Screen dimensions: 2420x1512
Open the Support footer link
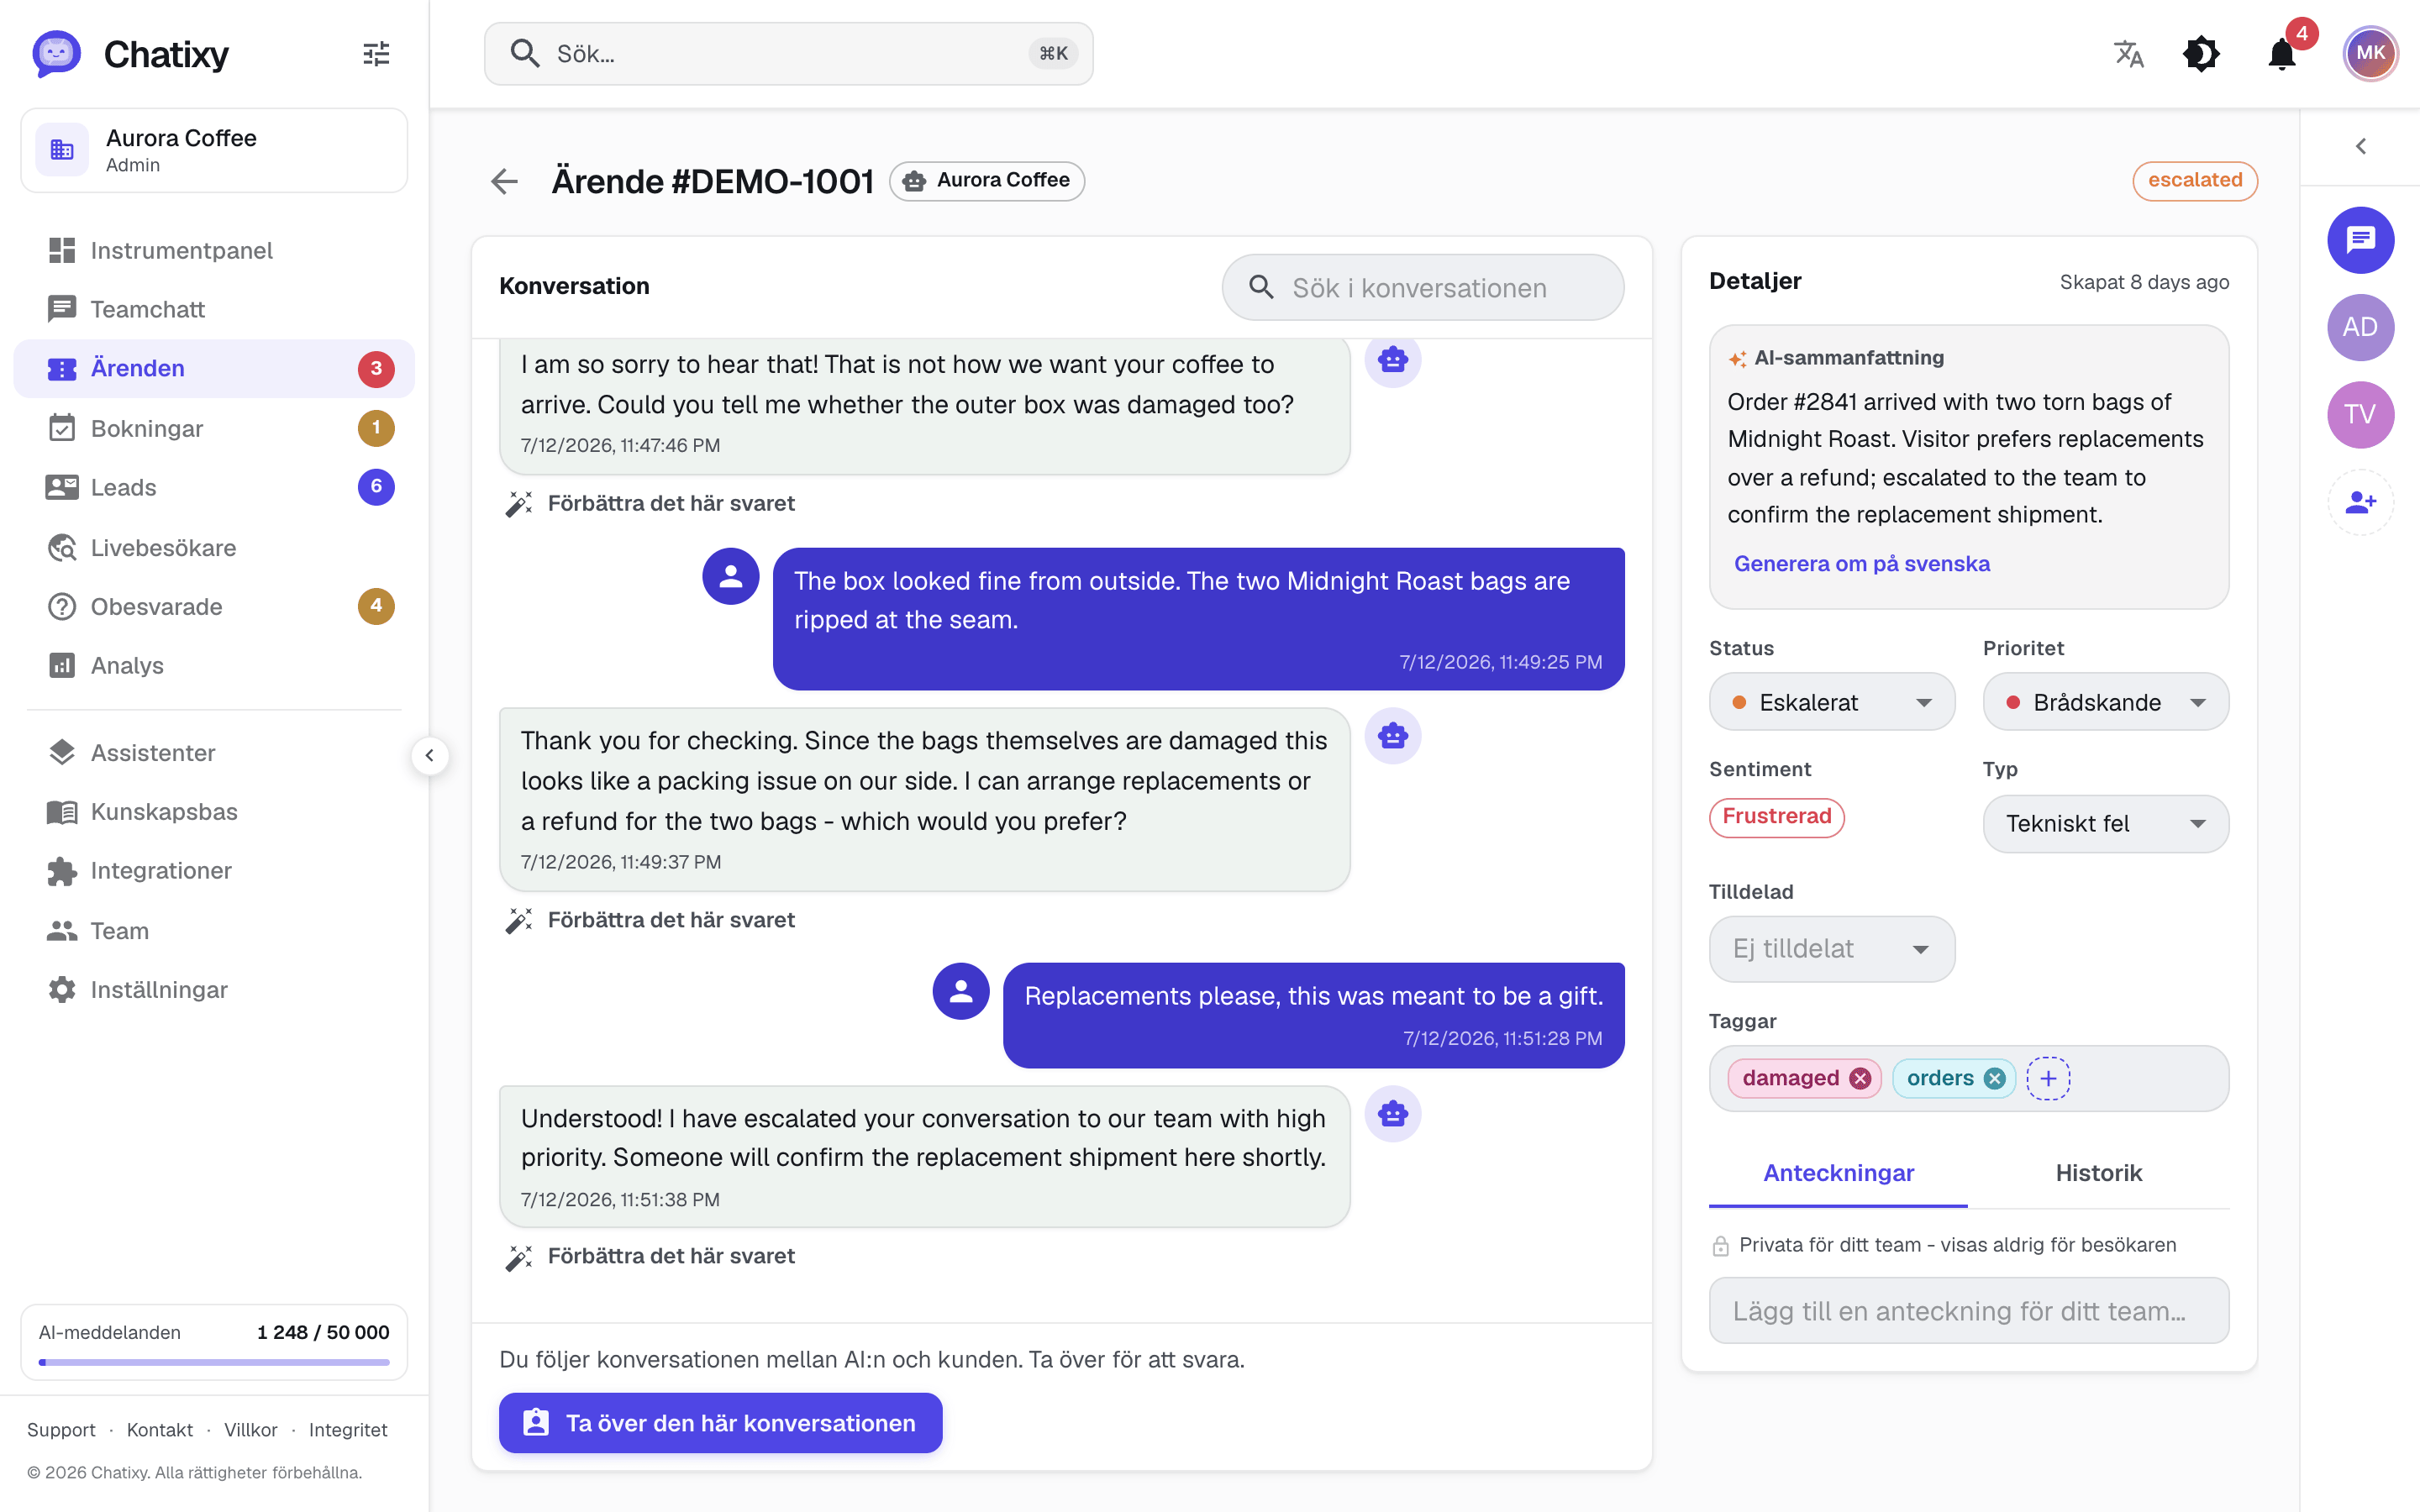[x=61, y=1430]
